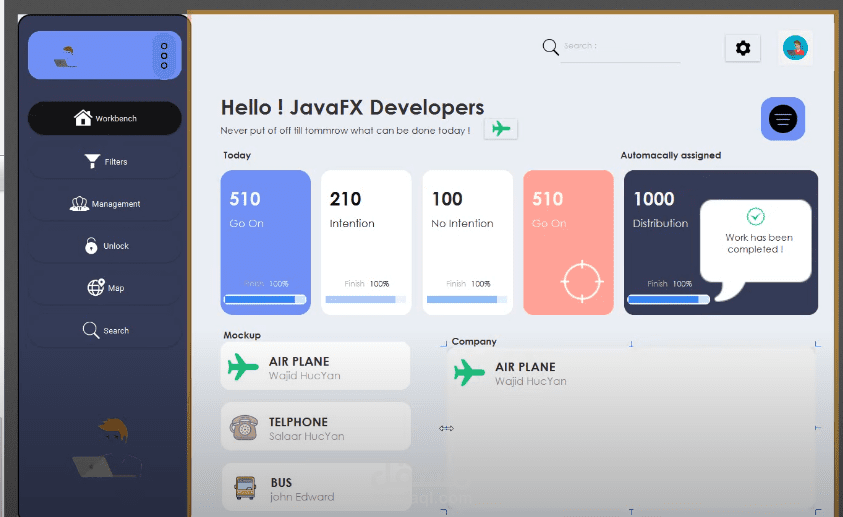843x517 pixels.
Task: Click the developer illustration at sidebar bottom
Action: click(108, 449)
